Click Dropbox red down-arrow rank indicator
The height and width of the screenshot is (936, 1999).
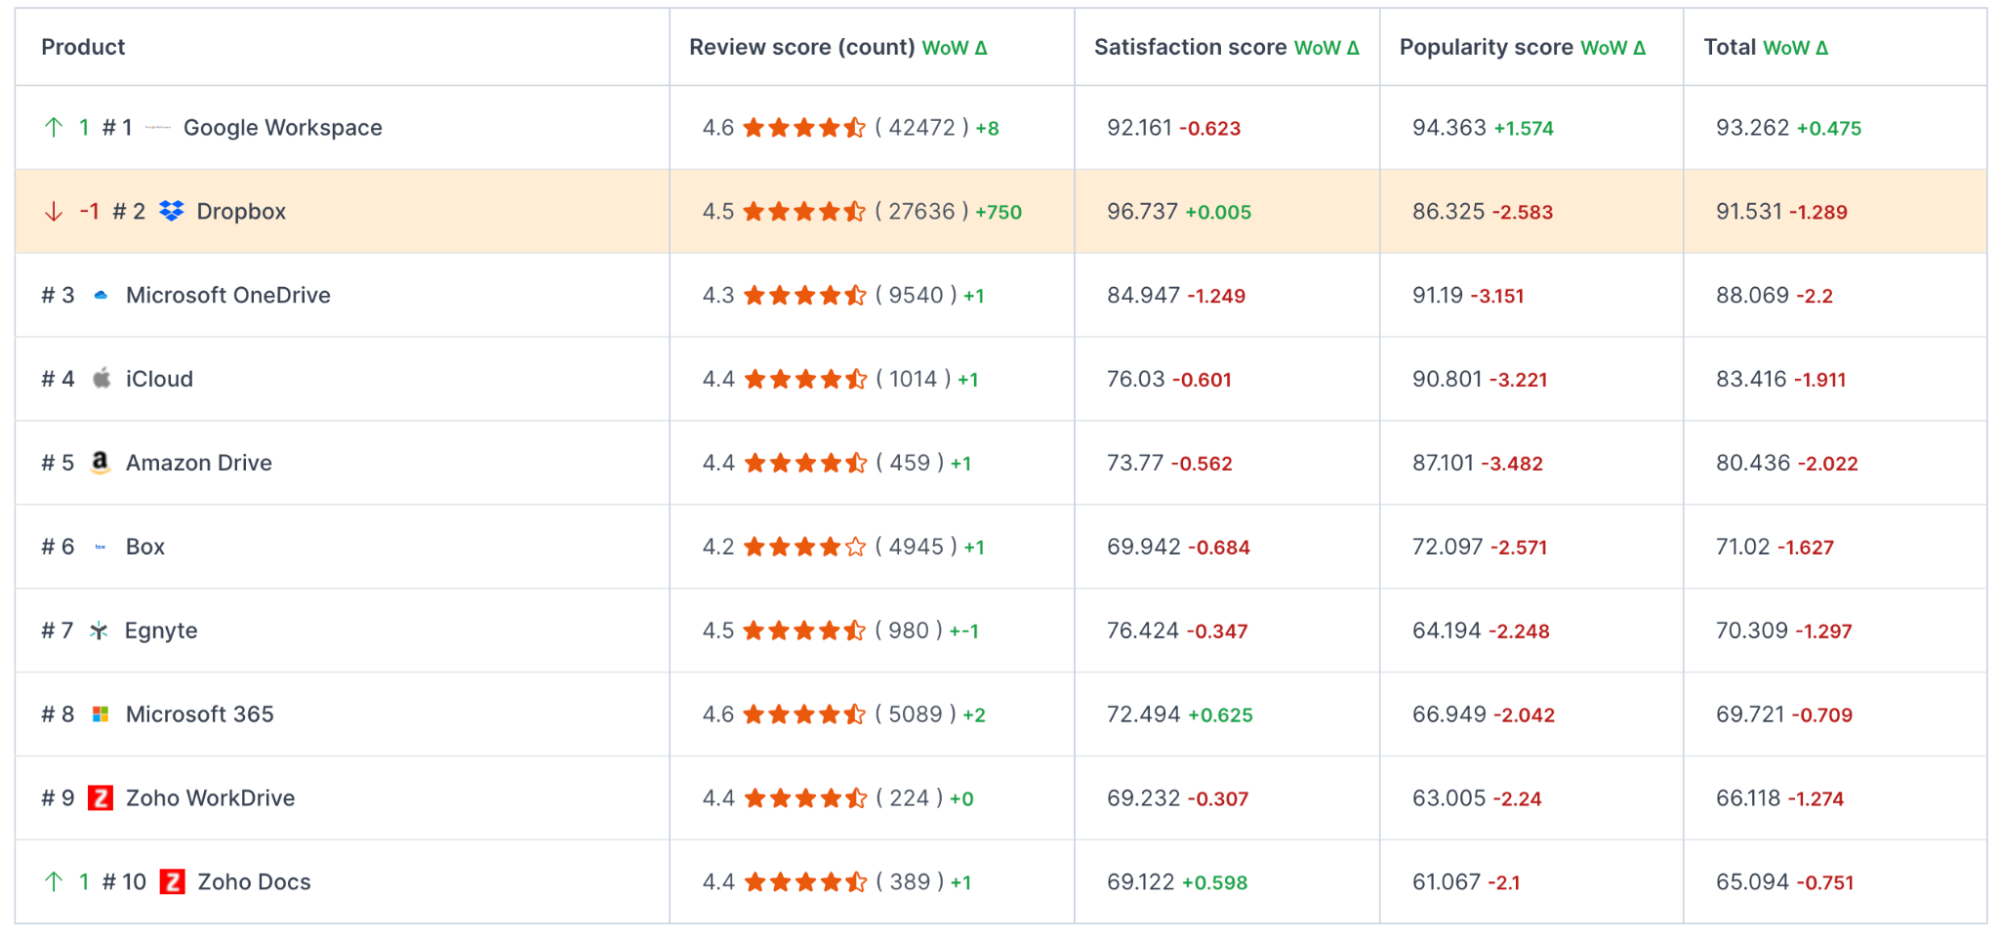click(x=54, y=211)
